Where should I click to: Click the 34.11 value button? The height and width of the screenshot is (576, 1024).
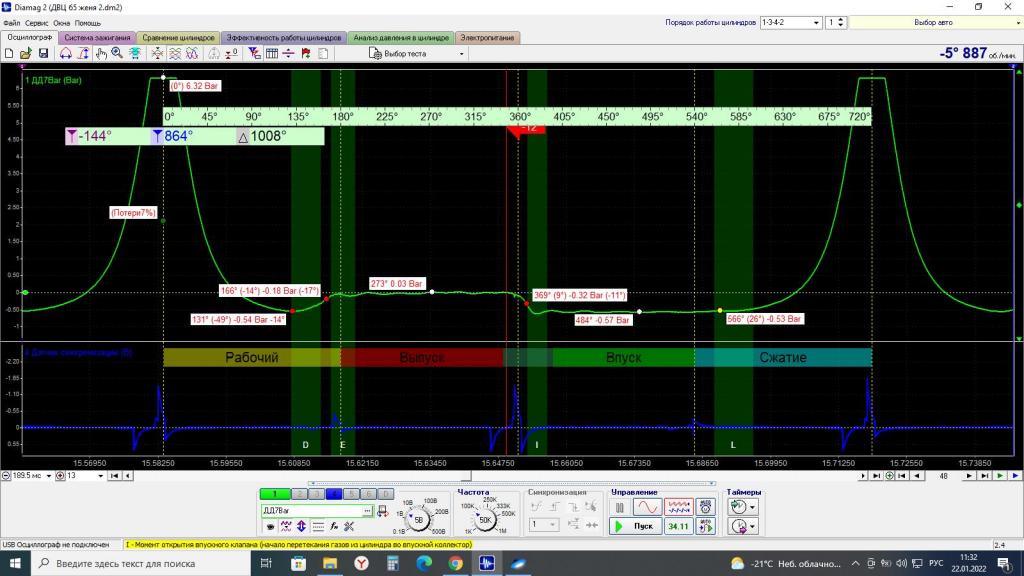[678, 526]
